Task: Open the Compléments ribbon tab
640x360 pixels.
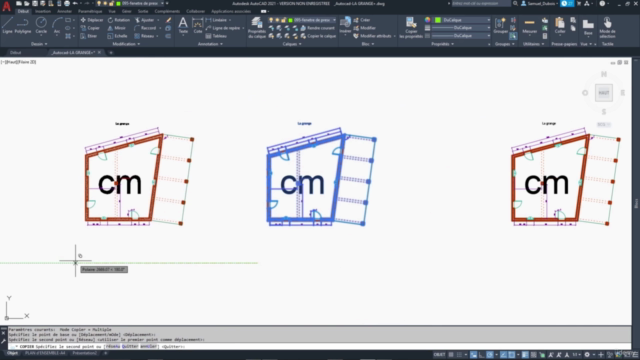Action: [167, 11]
